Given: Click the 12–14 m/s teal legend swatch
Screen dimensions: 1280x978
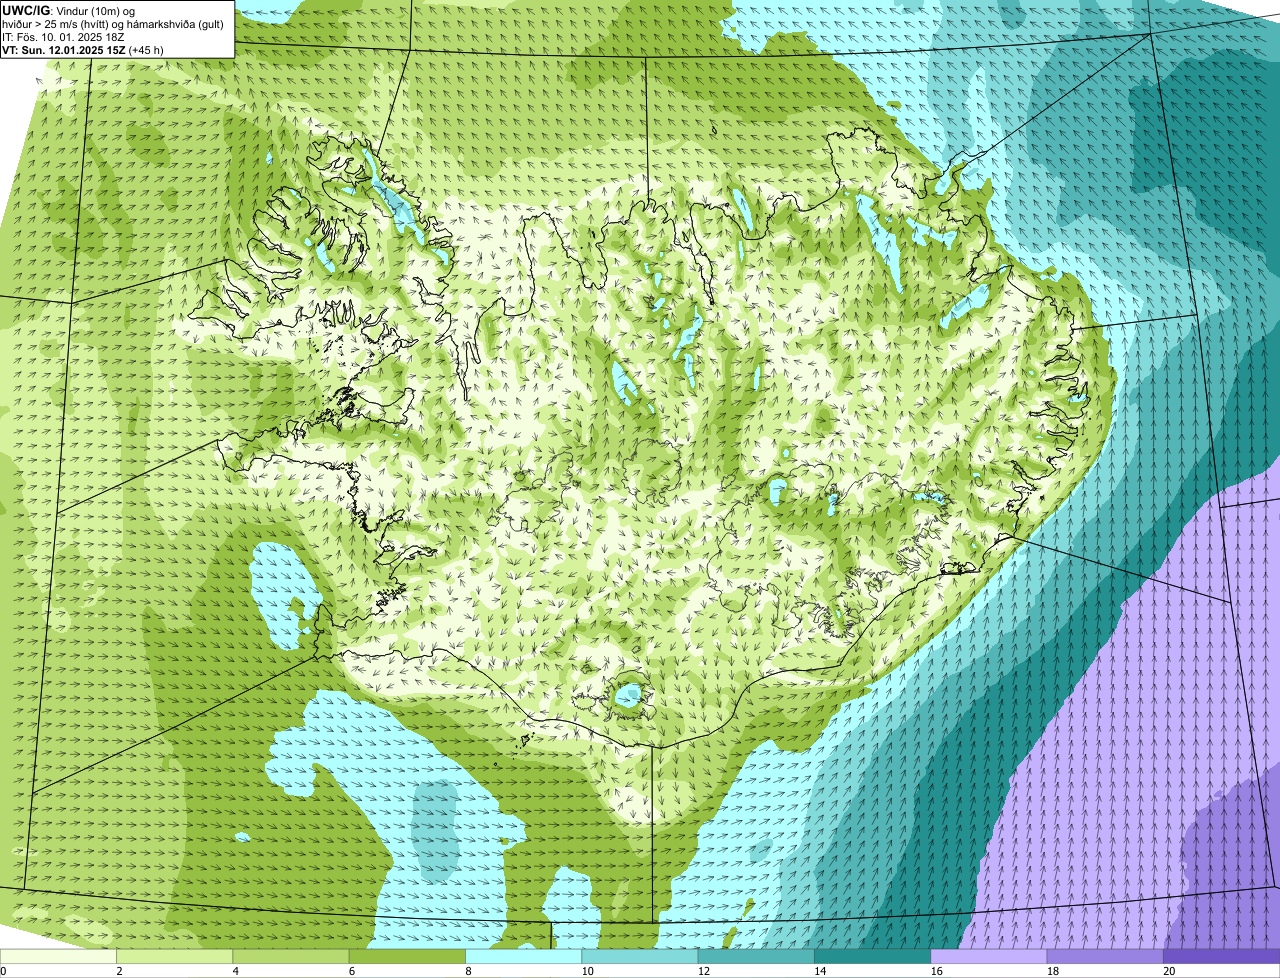Looking at the screenshot, I should coord(756,957).
